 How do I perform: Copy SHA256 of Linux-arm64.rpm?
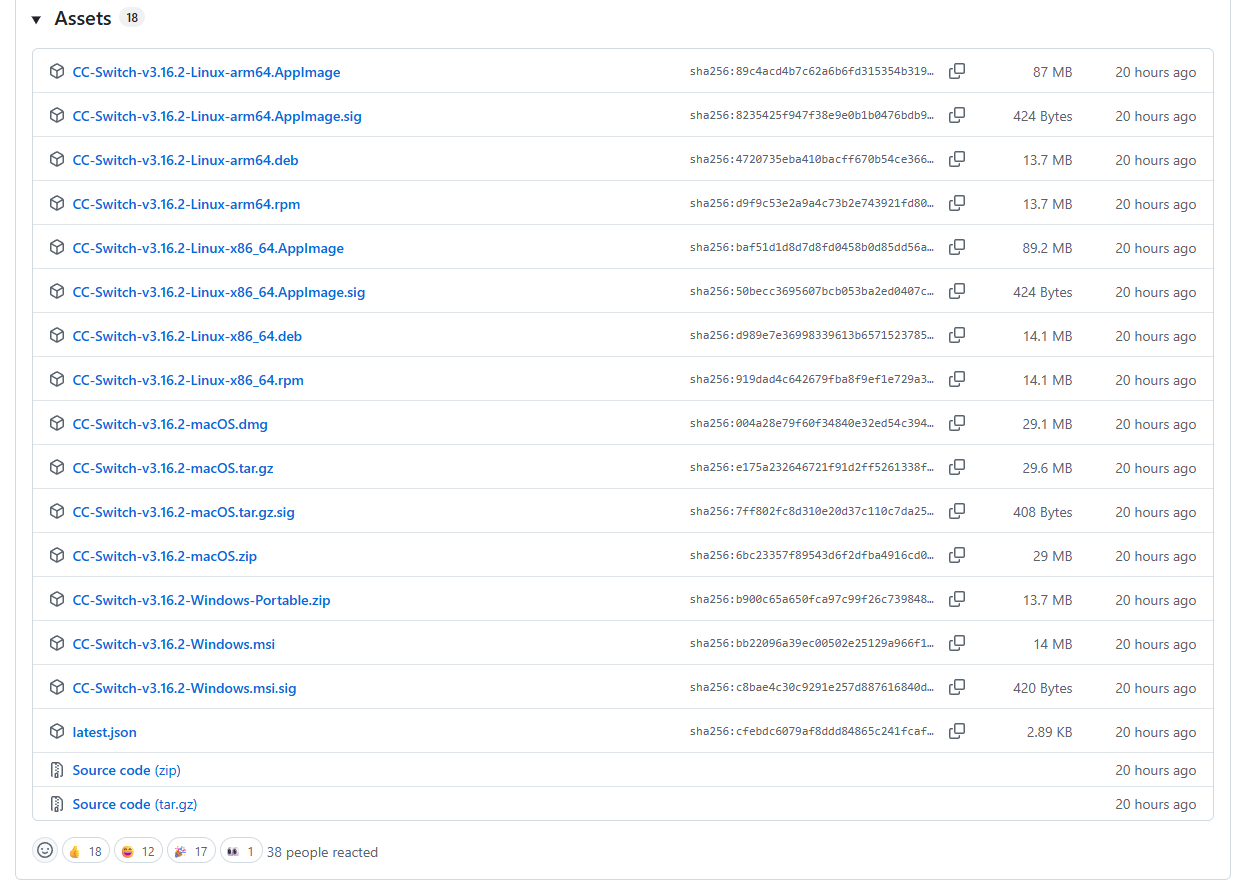coord(957,203)
